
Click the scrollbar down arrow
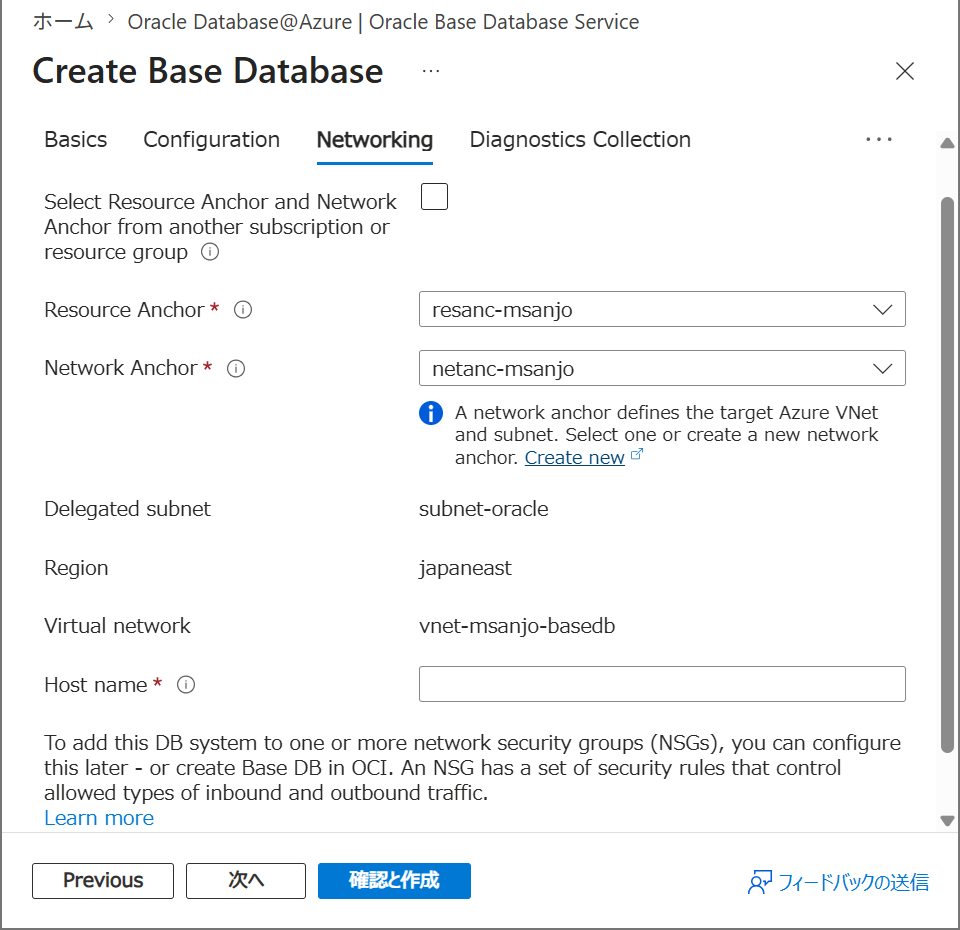click(x=947, y=820)
